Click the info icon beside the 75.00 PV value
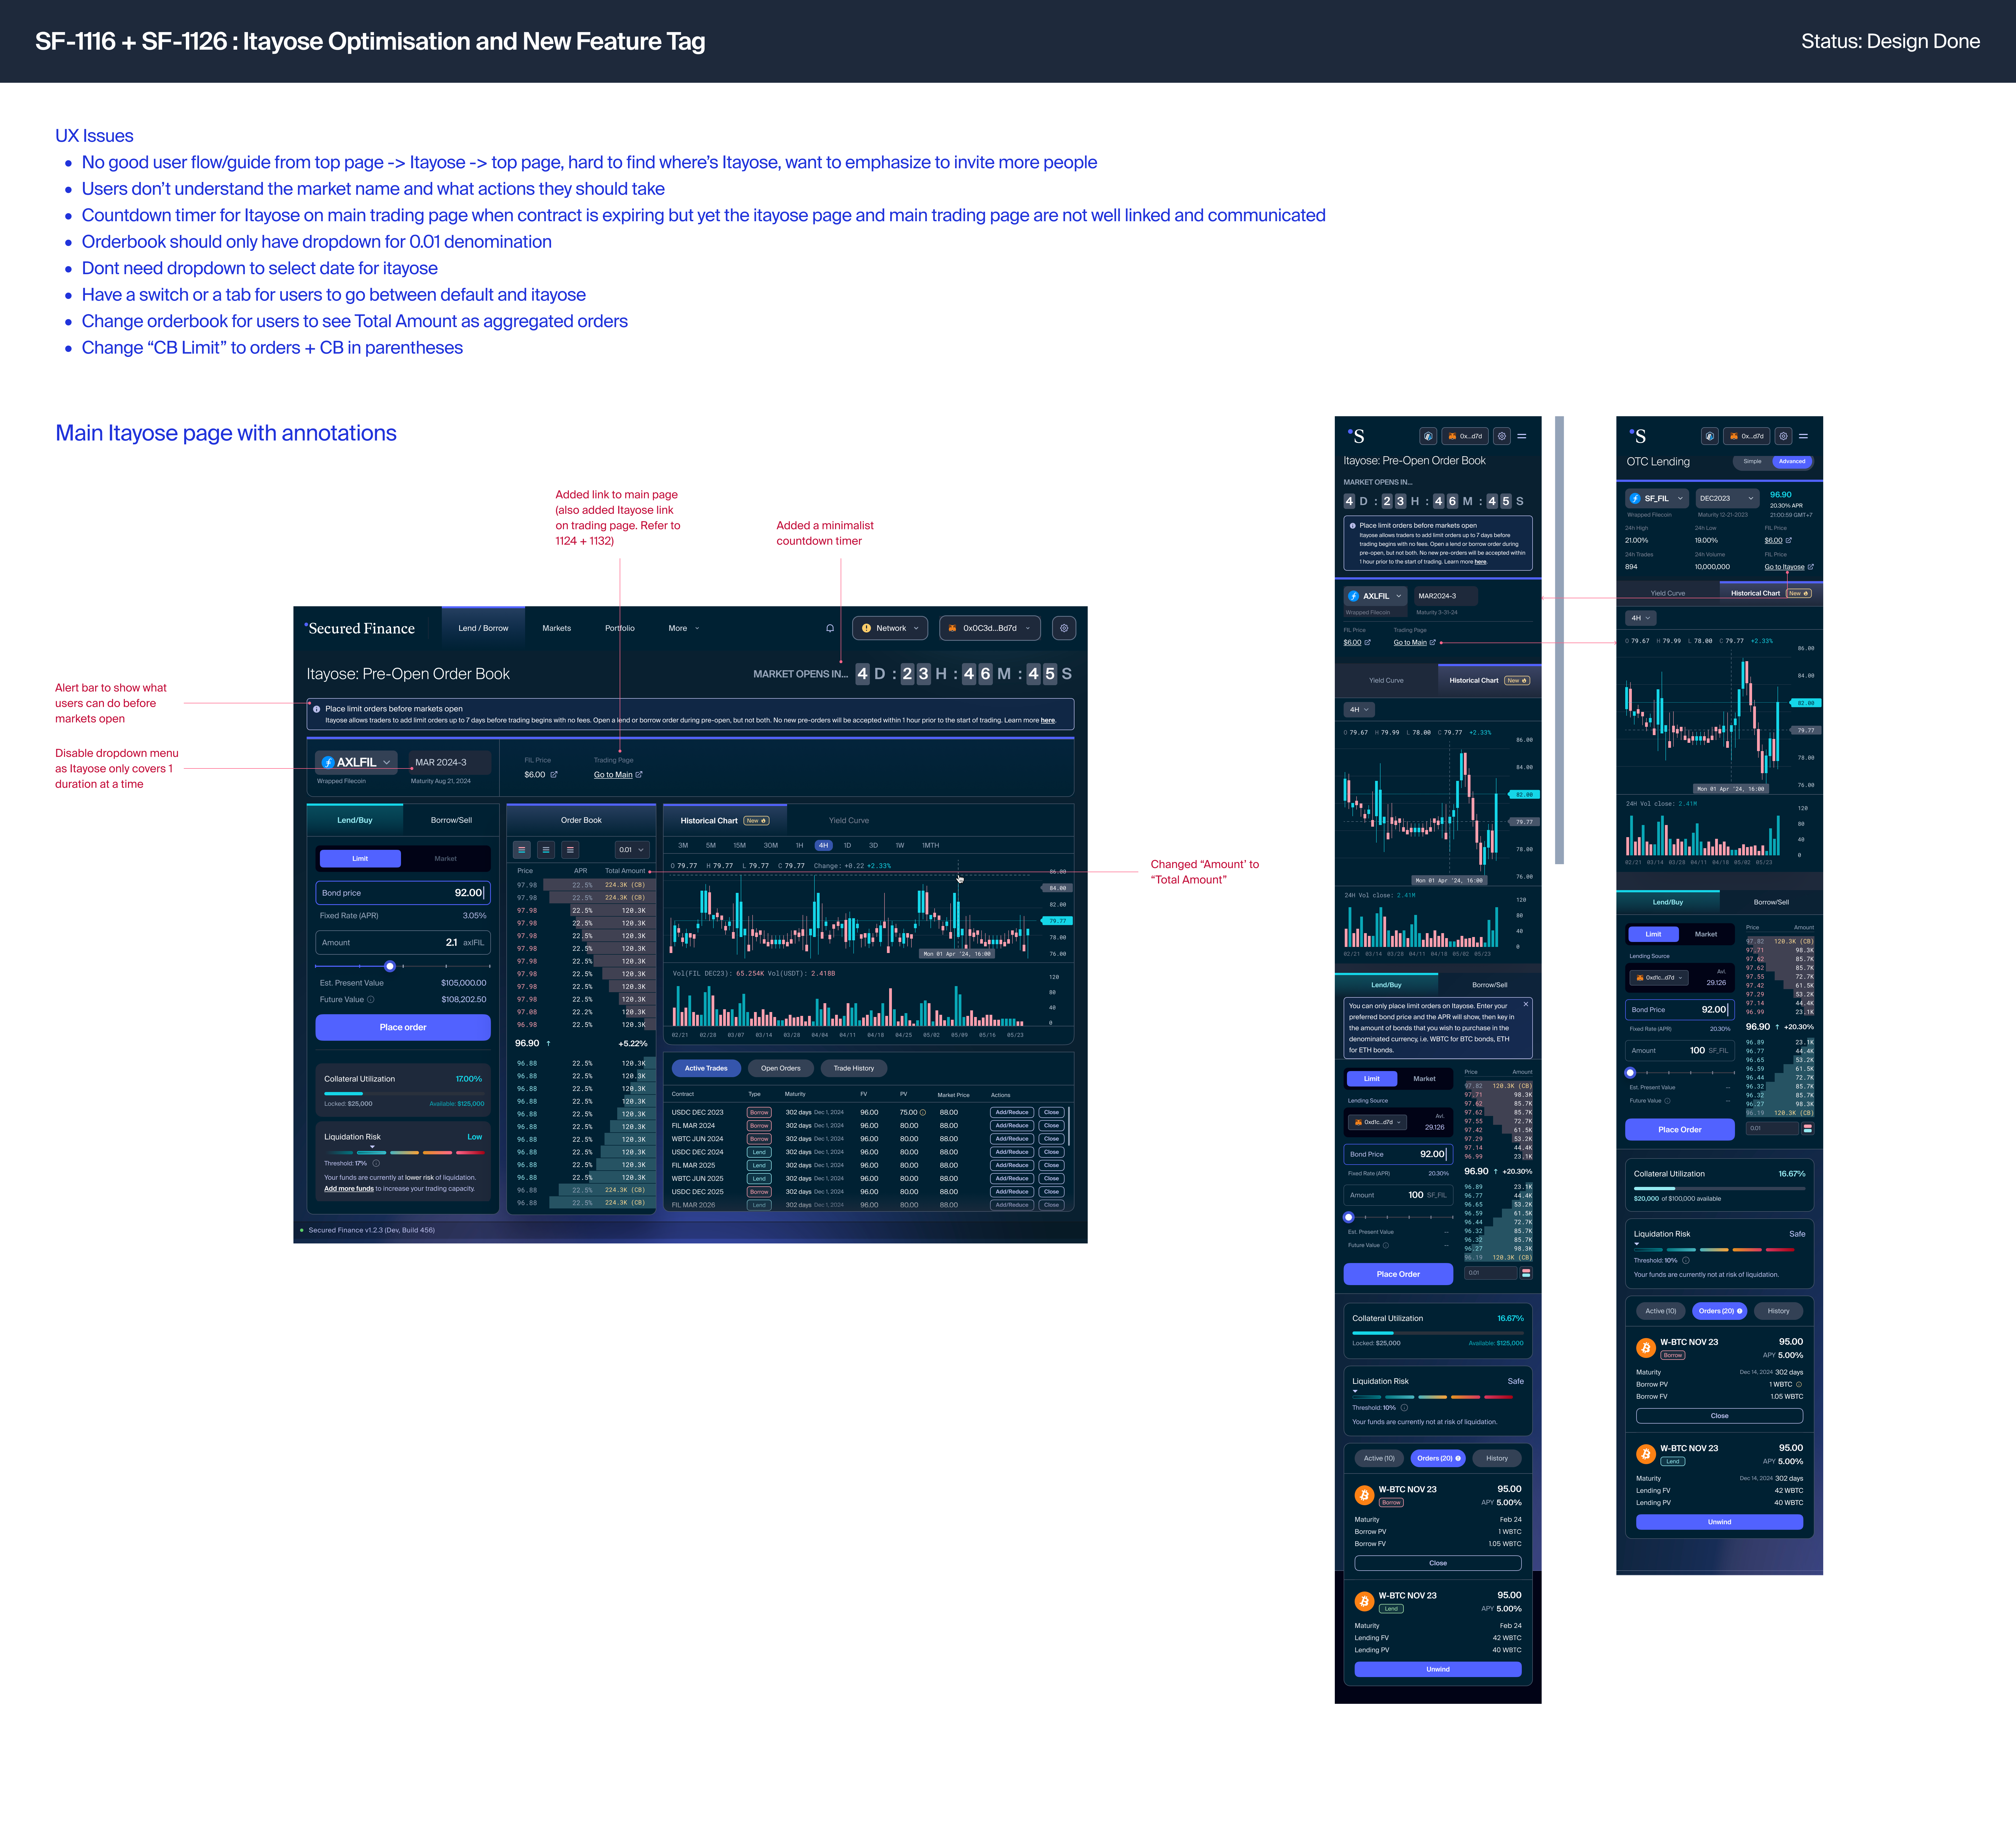The height and width of the screenshot is (1826, 2016). click(x=923, y=1112)
